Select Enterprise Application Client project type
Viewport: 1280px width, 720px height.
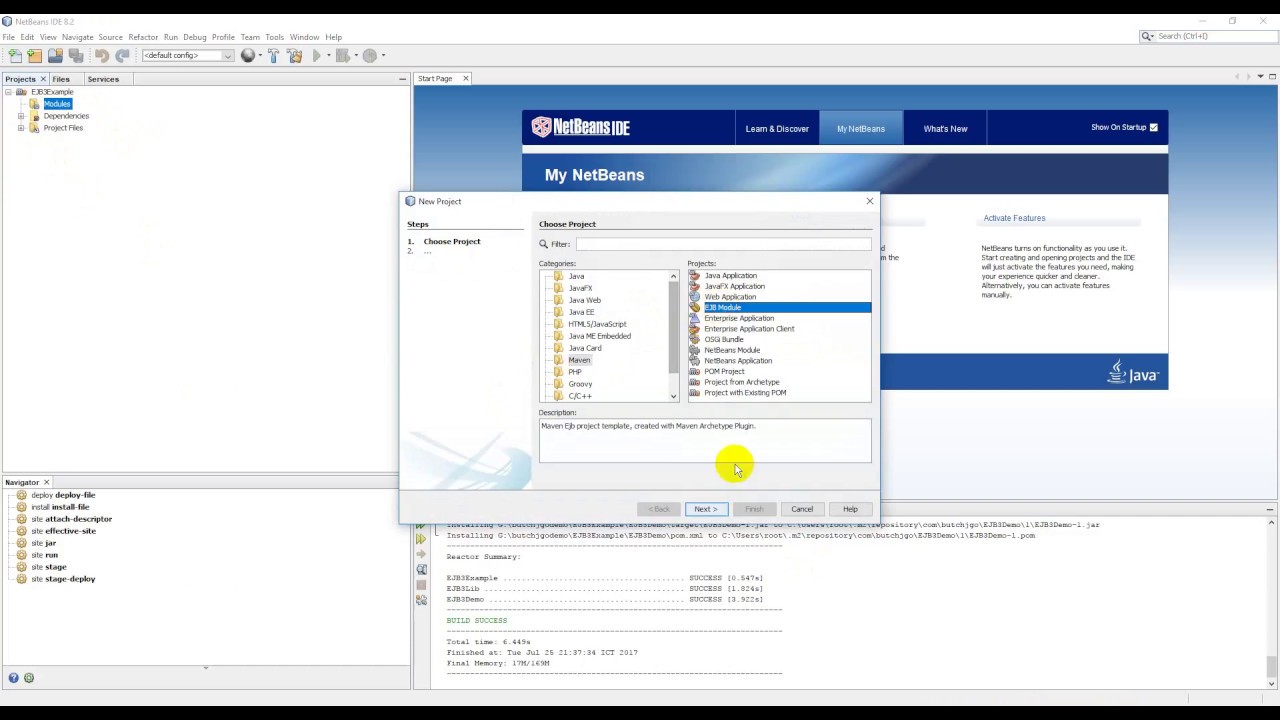[749, 329]
